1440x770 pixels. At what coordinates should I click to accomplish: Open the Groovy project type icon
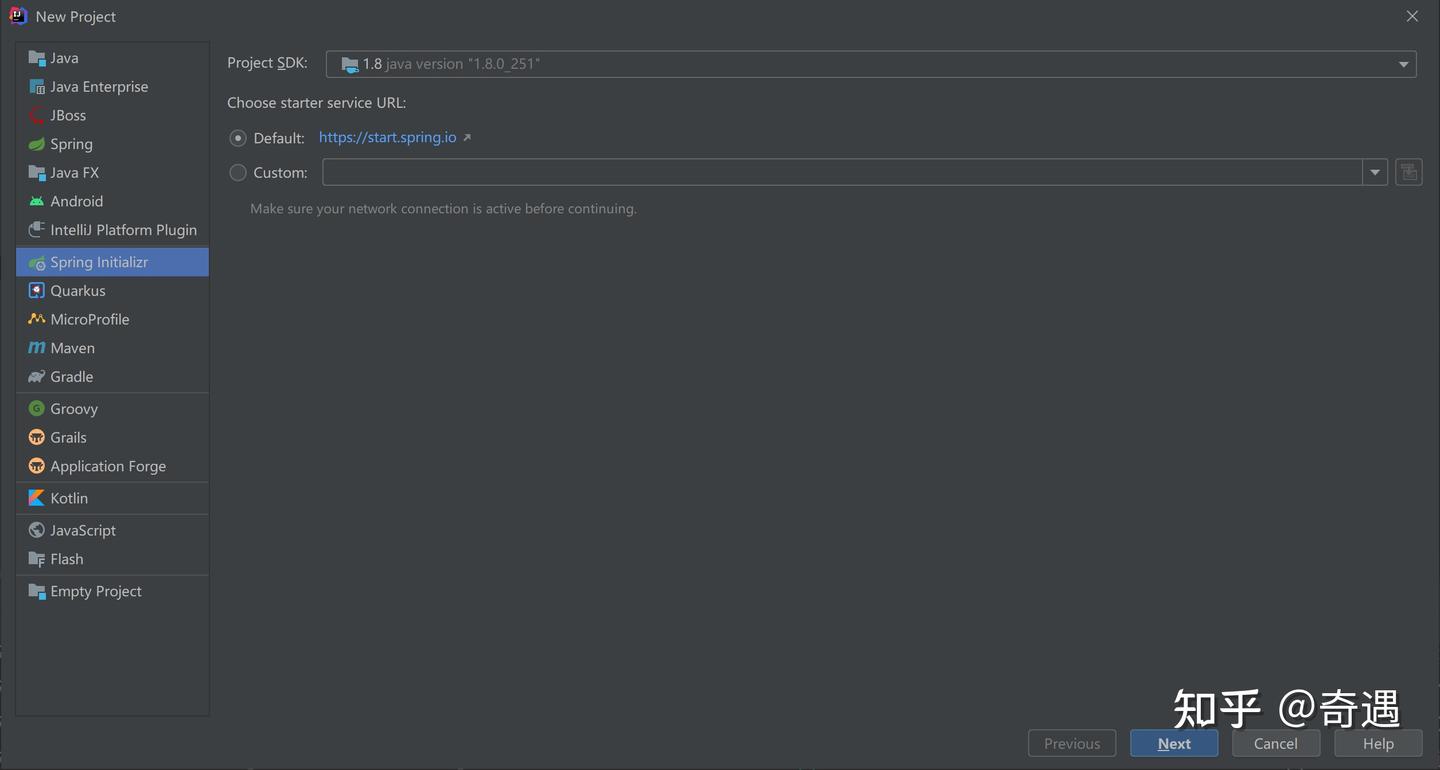coord(34,408)
